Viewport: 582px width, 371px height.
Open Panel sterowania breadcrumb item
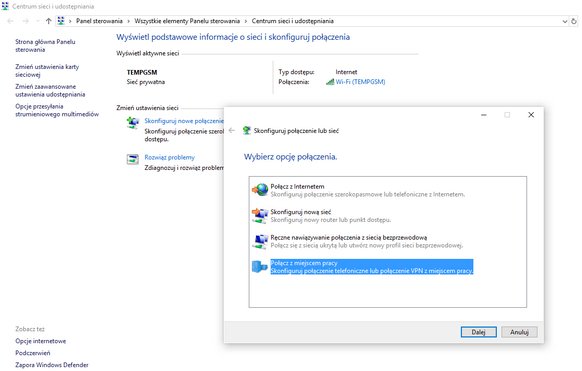99,21
